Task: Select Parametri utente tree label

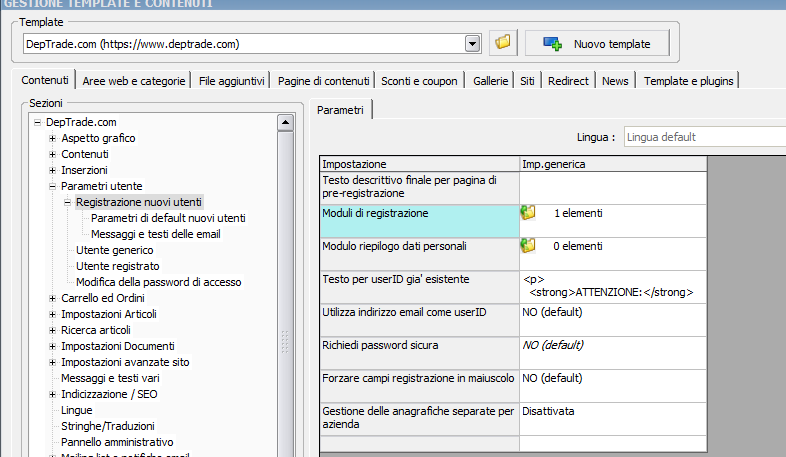Action: click(x=102, y=186)
